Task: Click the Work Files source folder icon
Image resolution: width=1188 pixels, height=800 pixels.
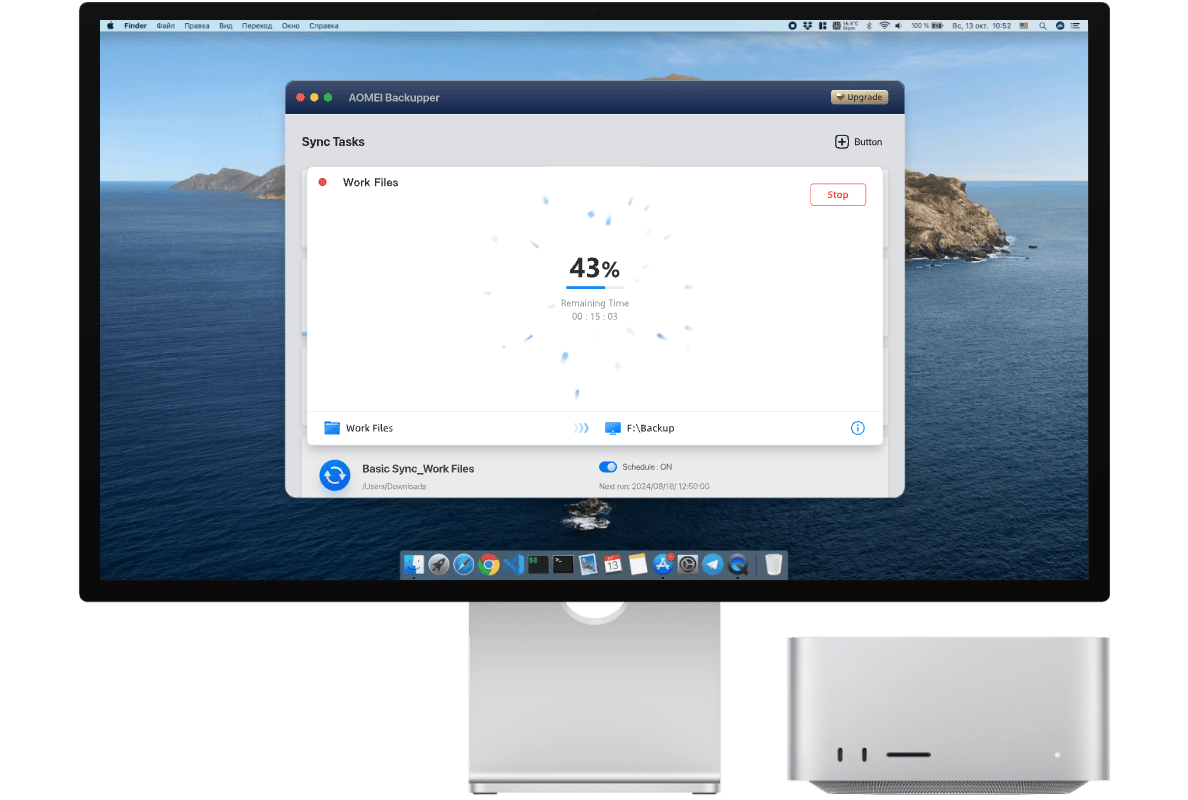Action: coord(332,428)
